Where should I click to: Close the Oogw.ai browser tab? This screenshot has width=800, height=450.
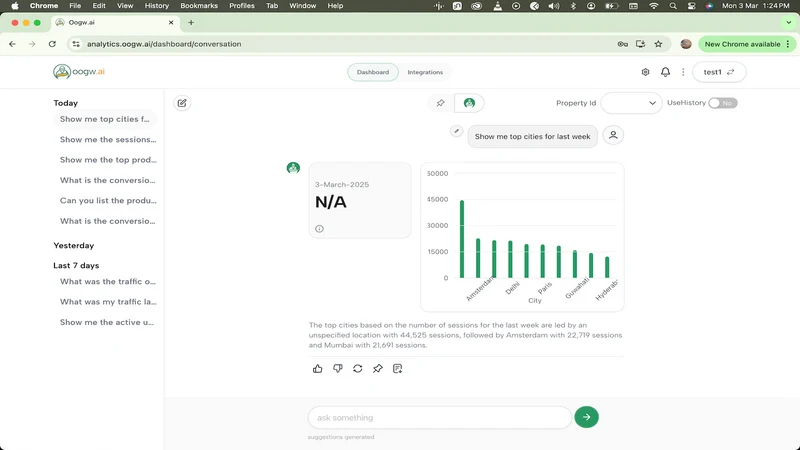click(171, 22)
